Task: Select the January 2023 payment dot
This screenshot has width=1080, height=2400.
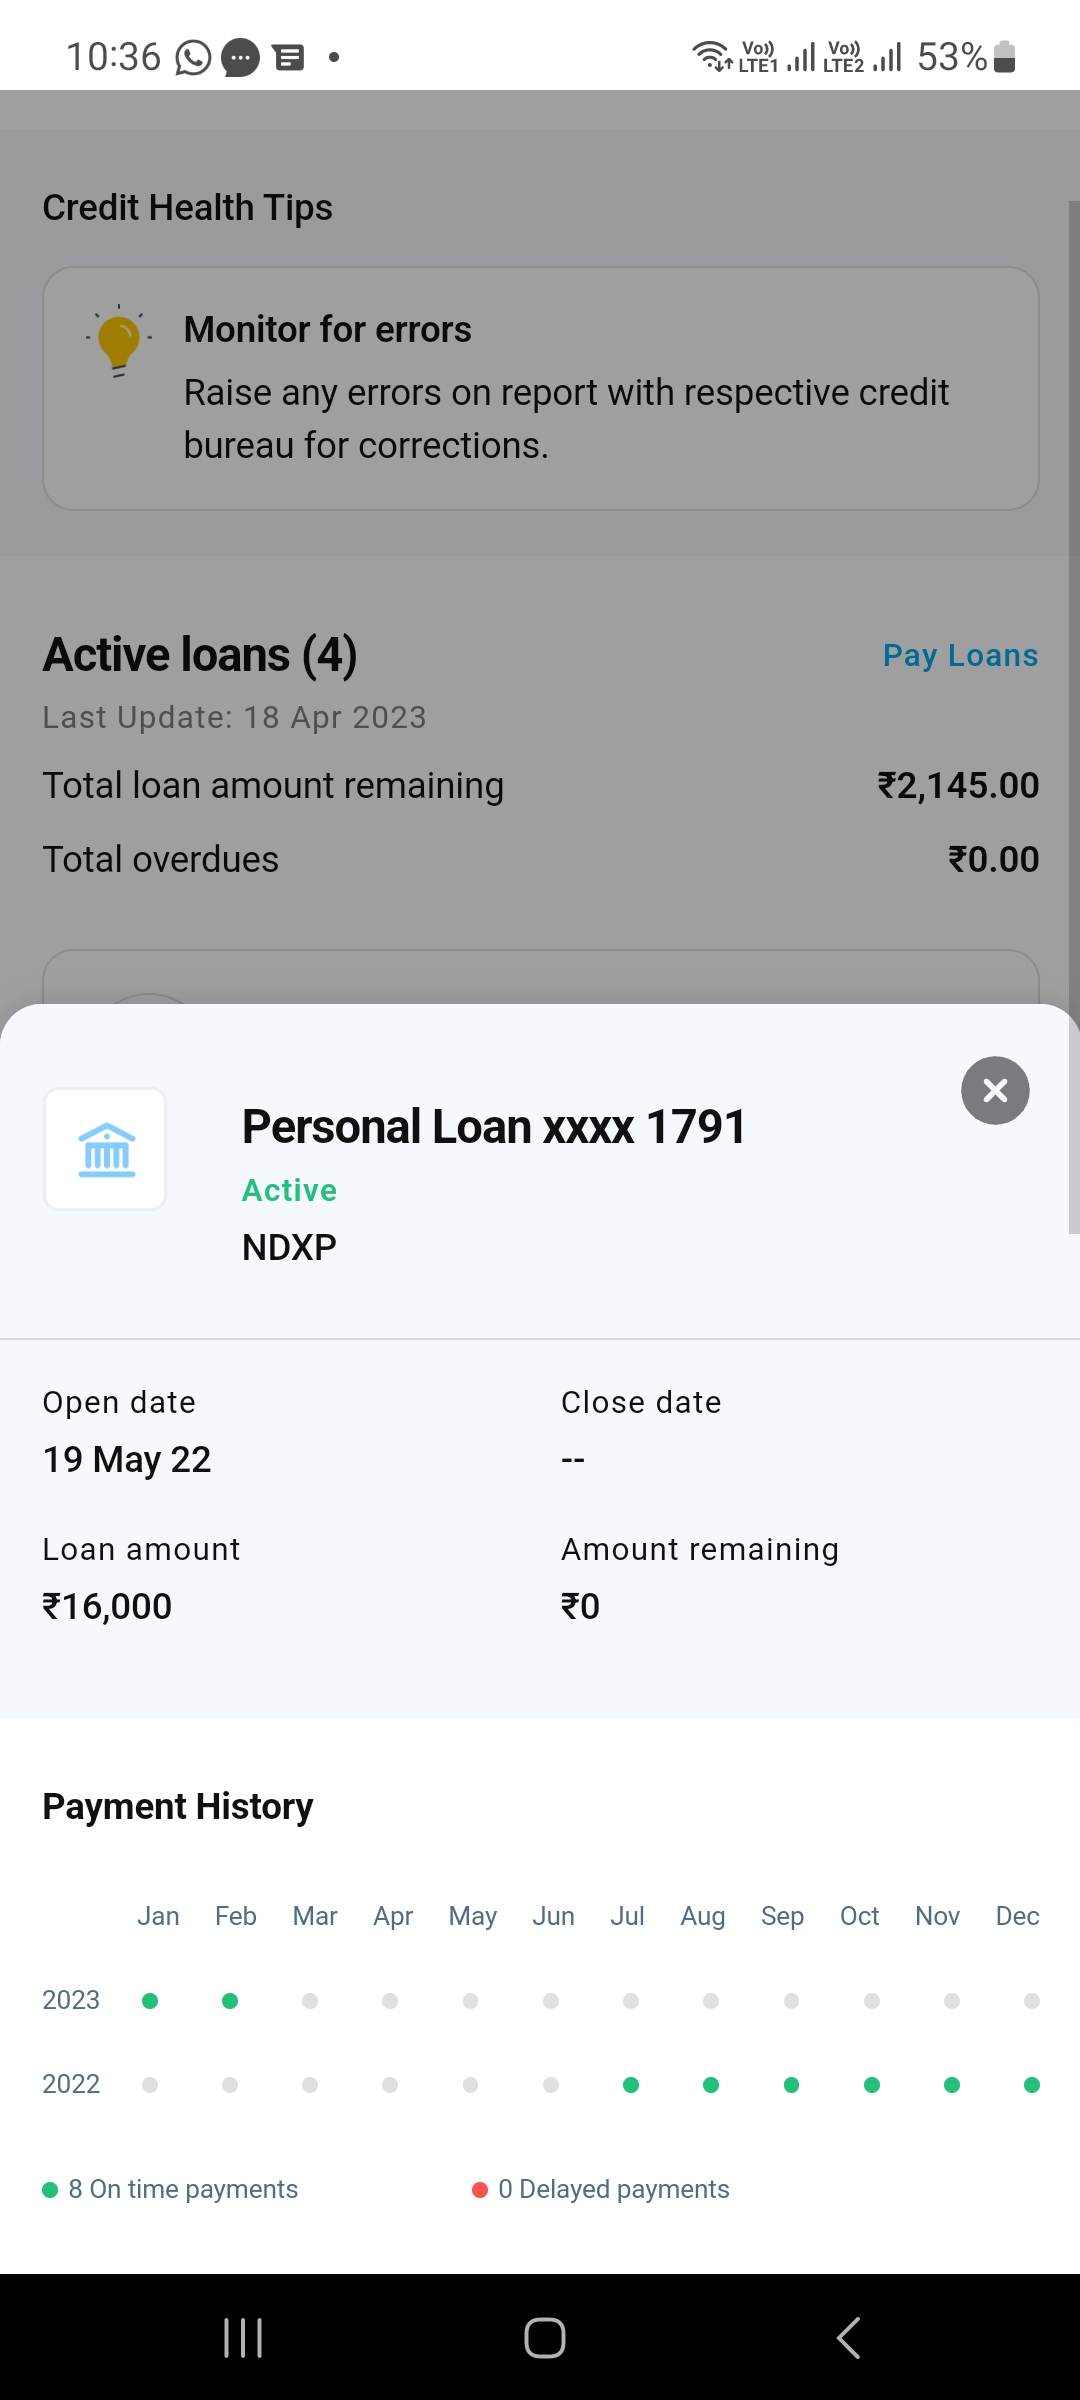Action: [x=150, y=2001]
